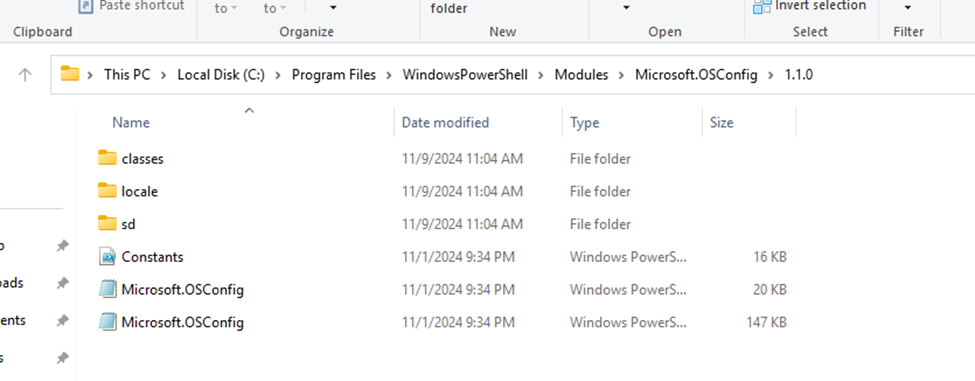Image resolution: width=975 pixels, height=381 pixels.
Task: Sort by Size column header
Action: (721, 122)
